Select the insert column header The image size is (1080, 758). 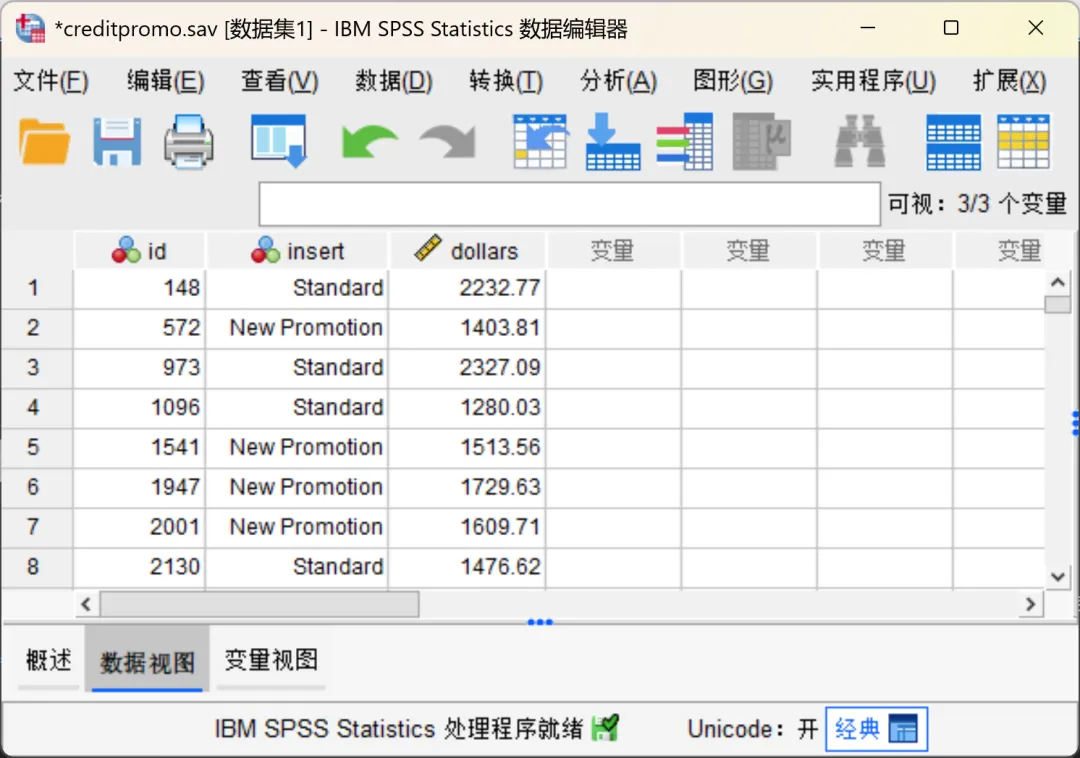(x=297, y=251)
